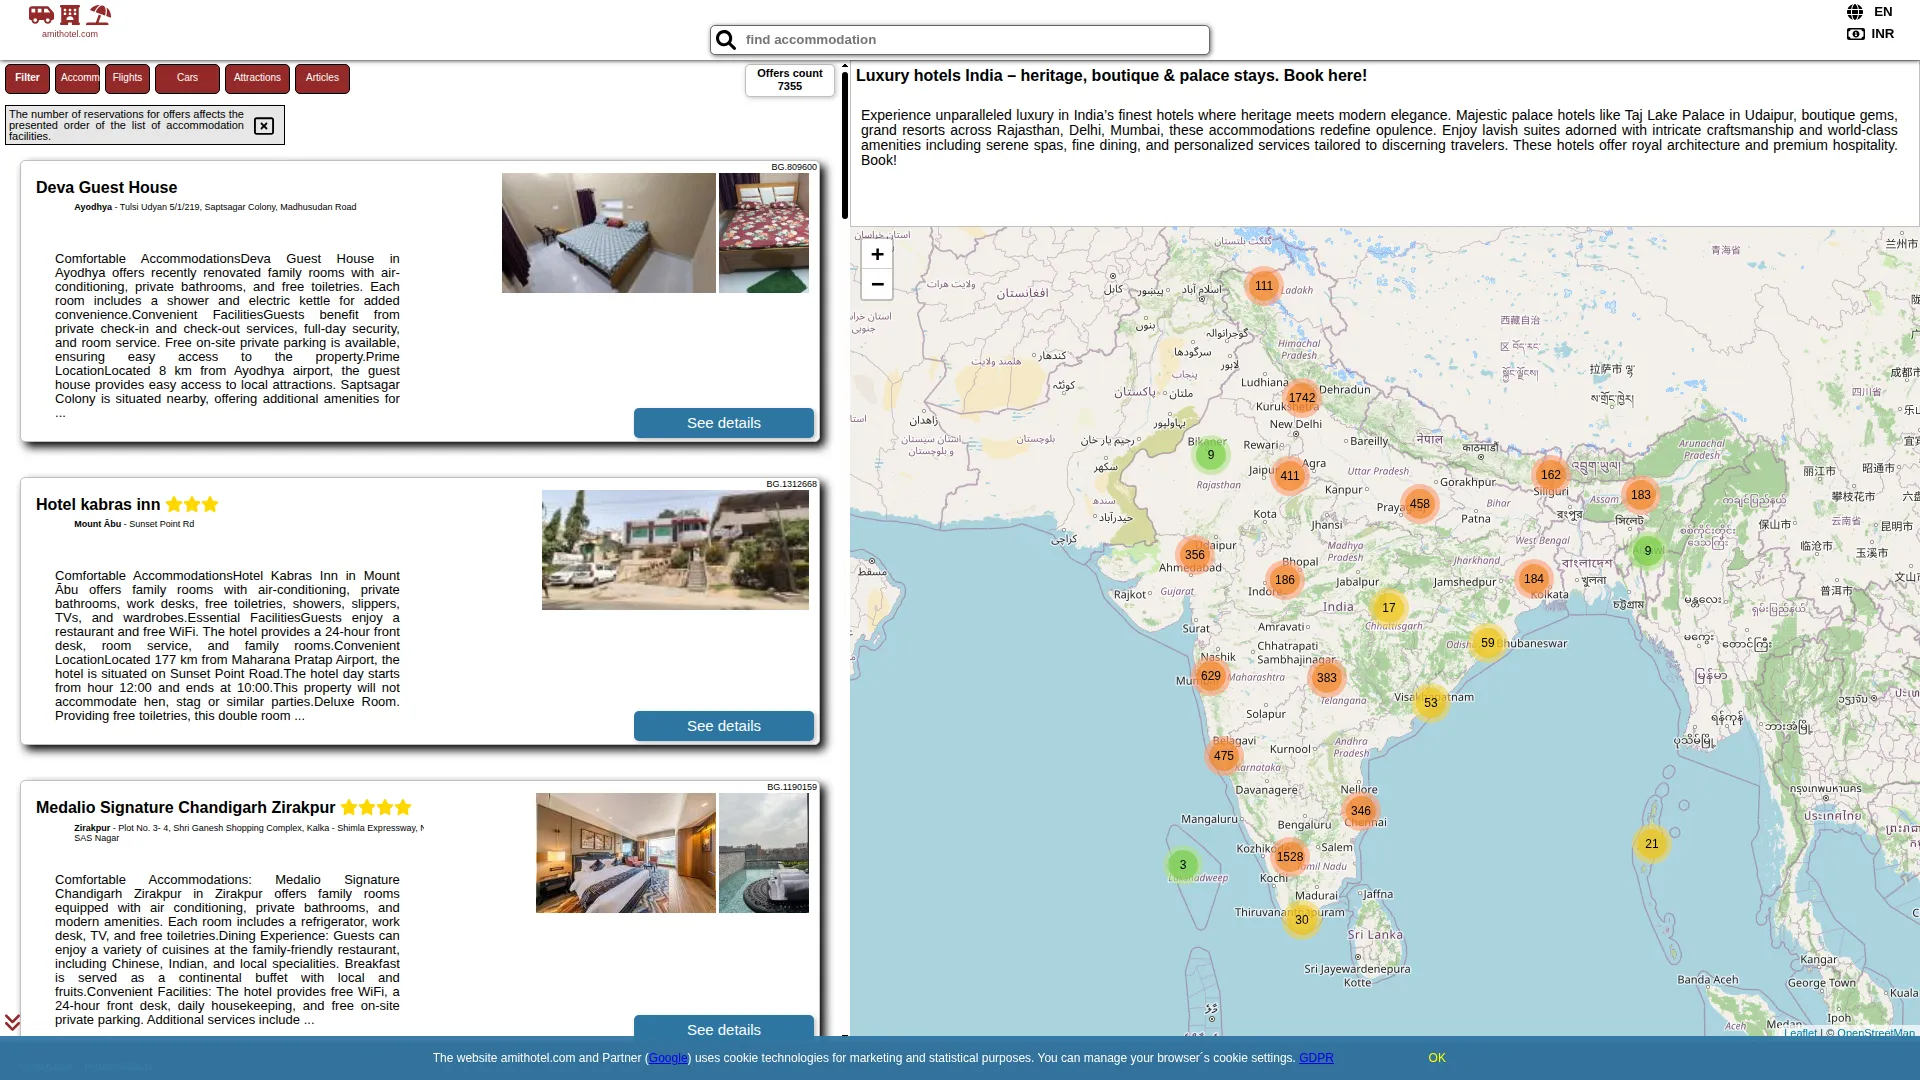The width and height of the screenshot is (1920, 1080).
Task: View Medalio Signature pool photo
Action: click(764, 853)
